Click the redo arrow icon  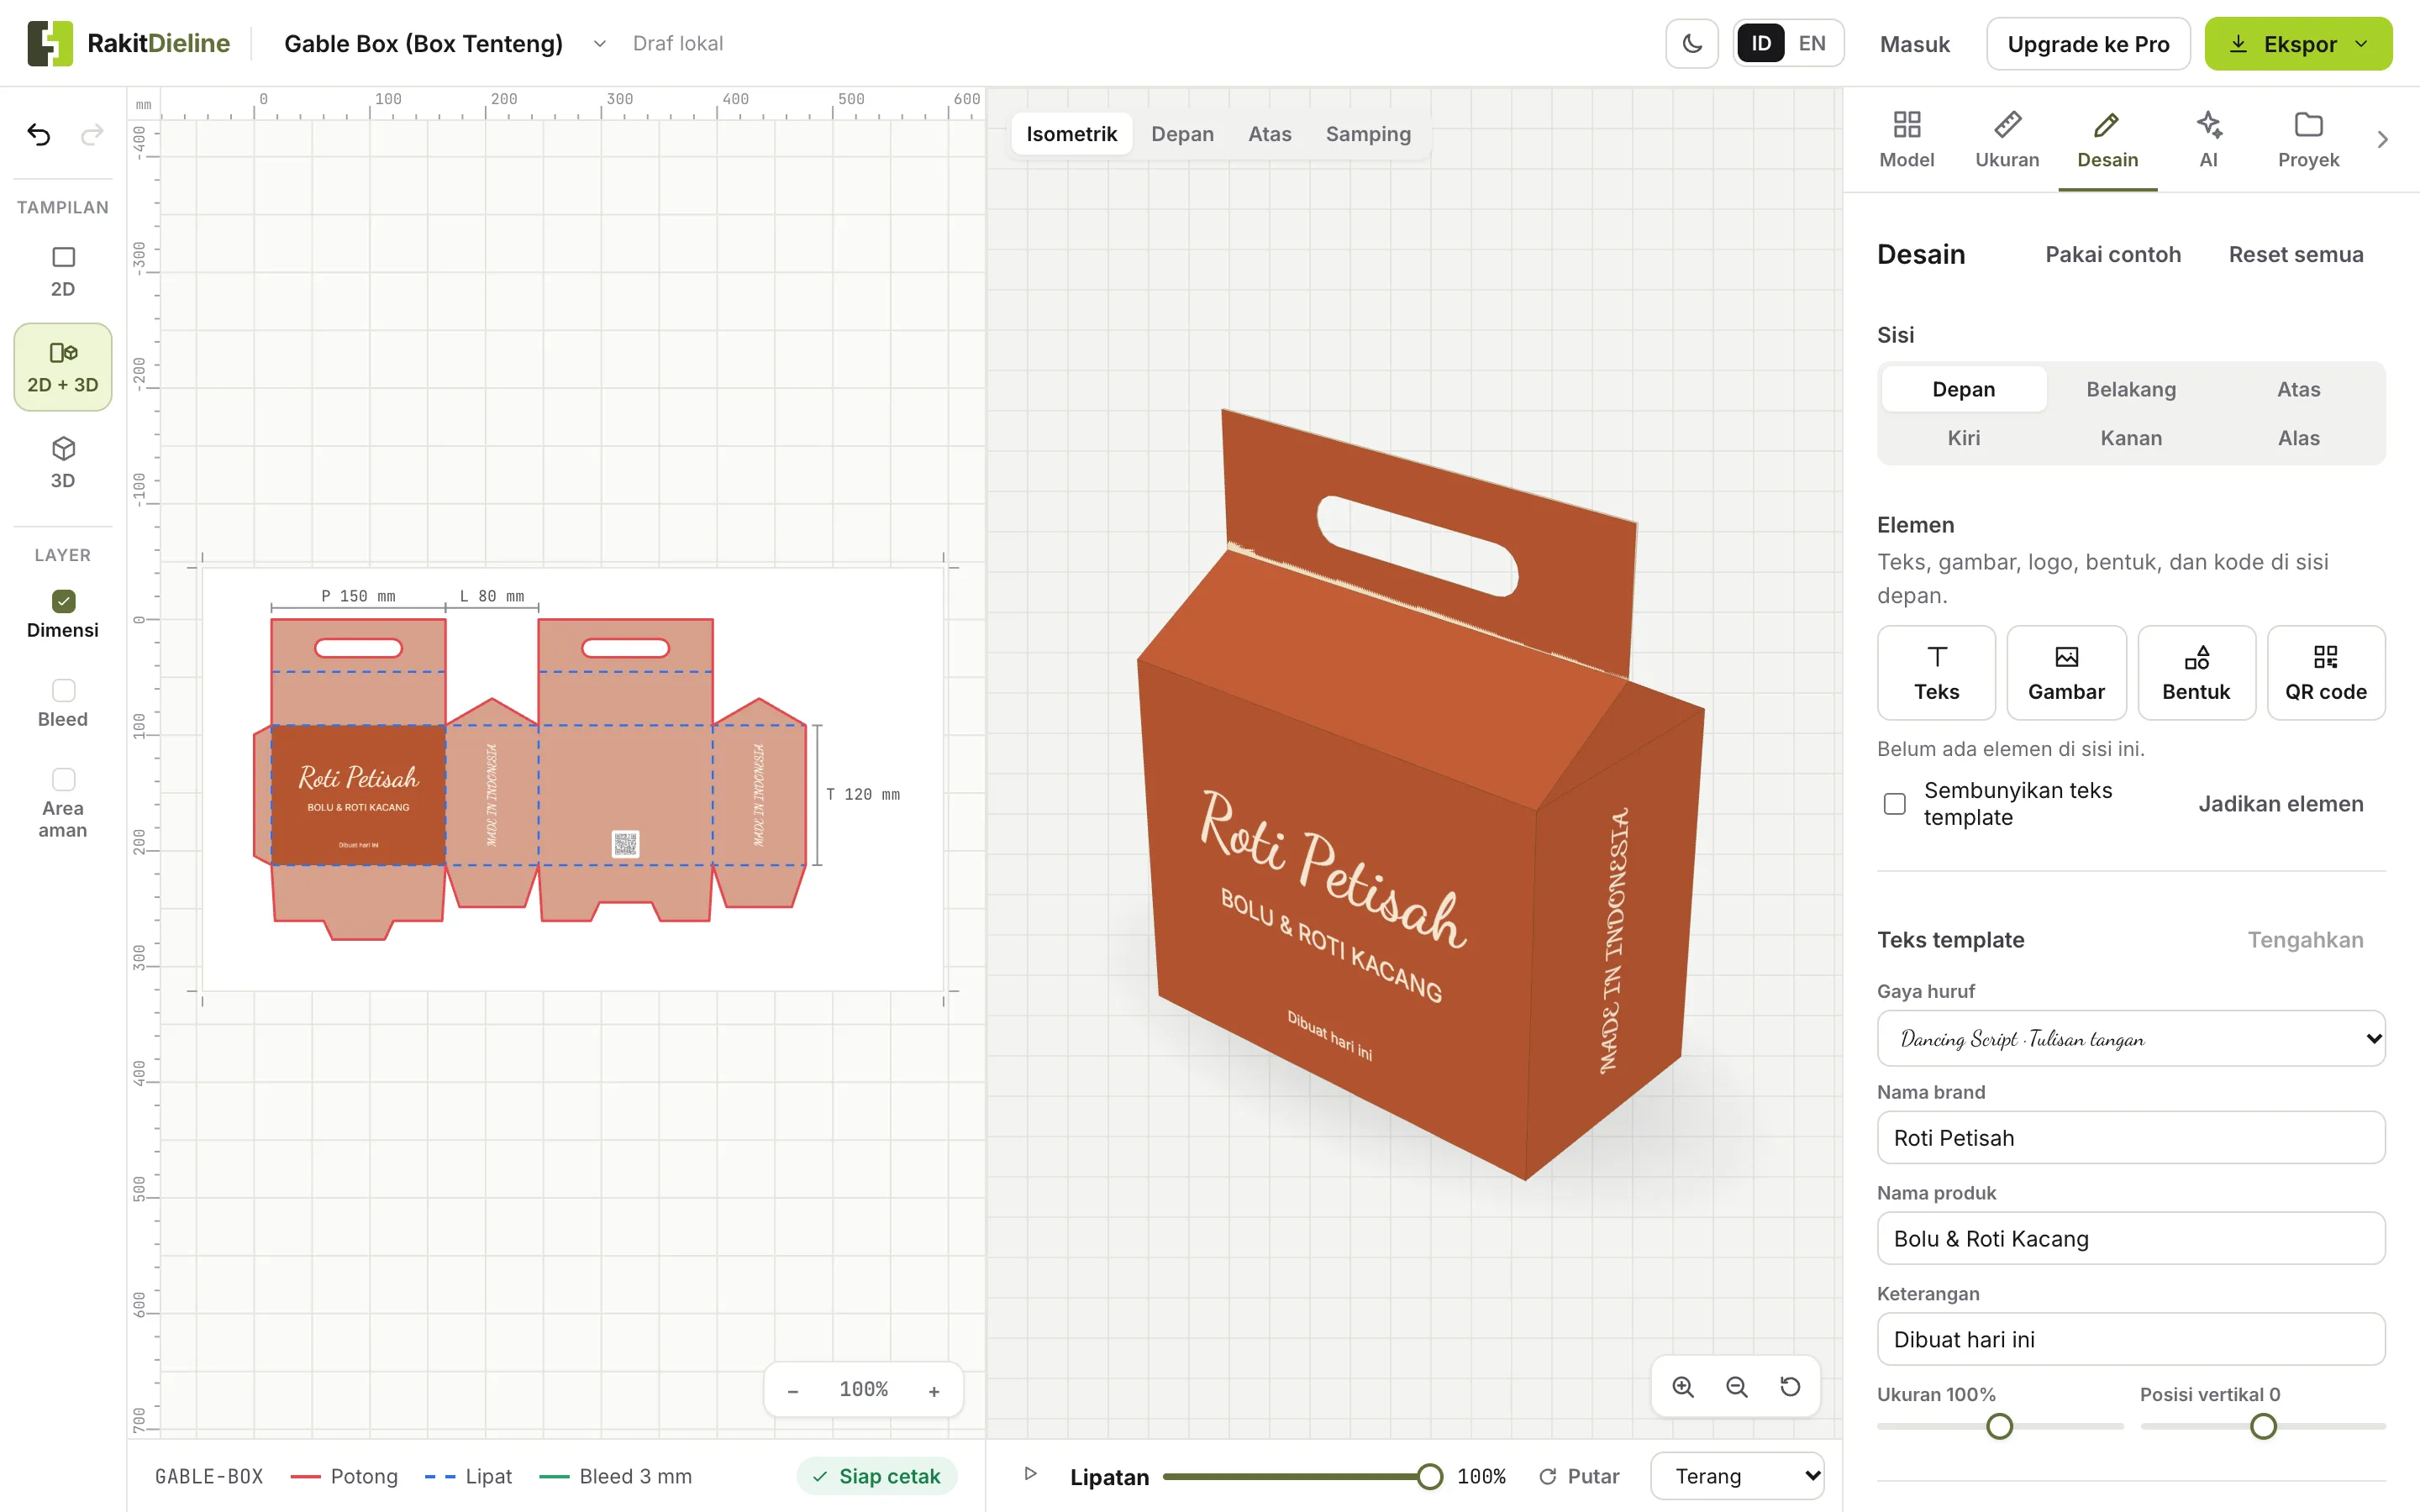92,134
